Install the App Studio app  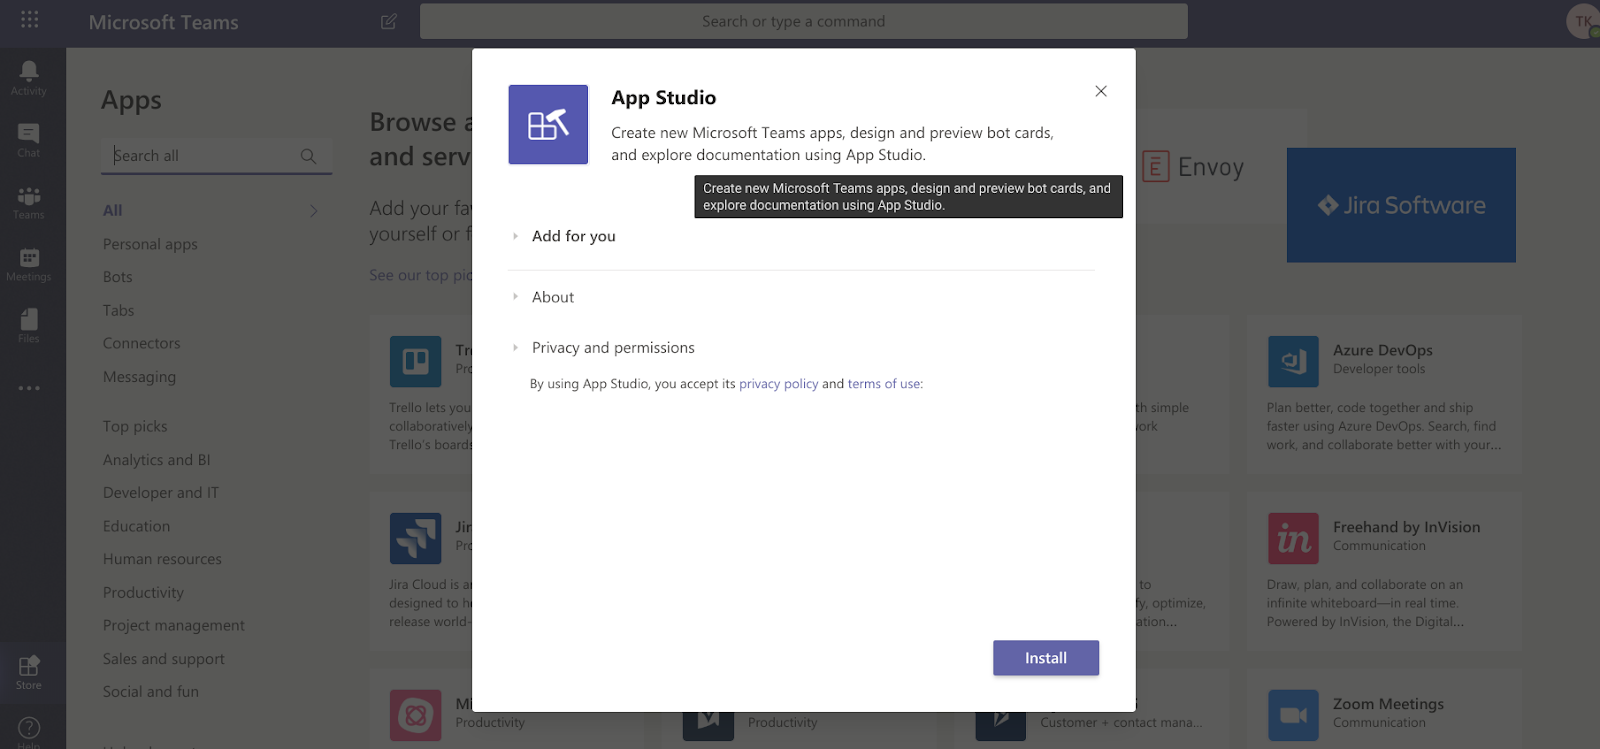point(1046,658)
